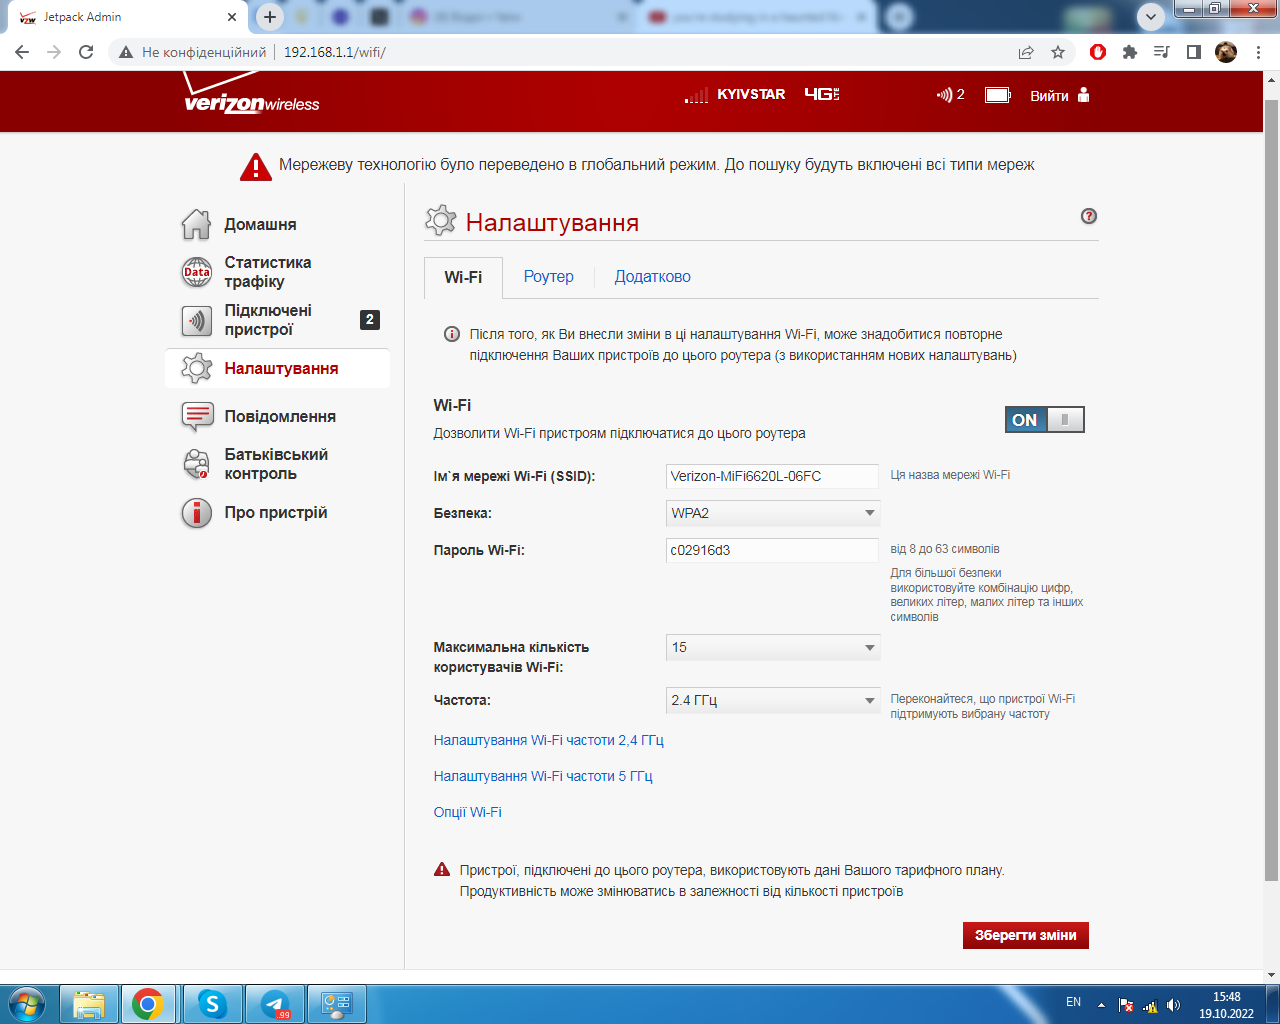
Task: Open File Explorer from the taskbar
Action: [x=89, y=1004]
